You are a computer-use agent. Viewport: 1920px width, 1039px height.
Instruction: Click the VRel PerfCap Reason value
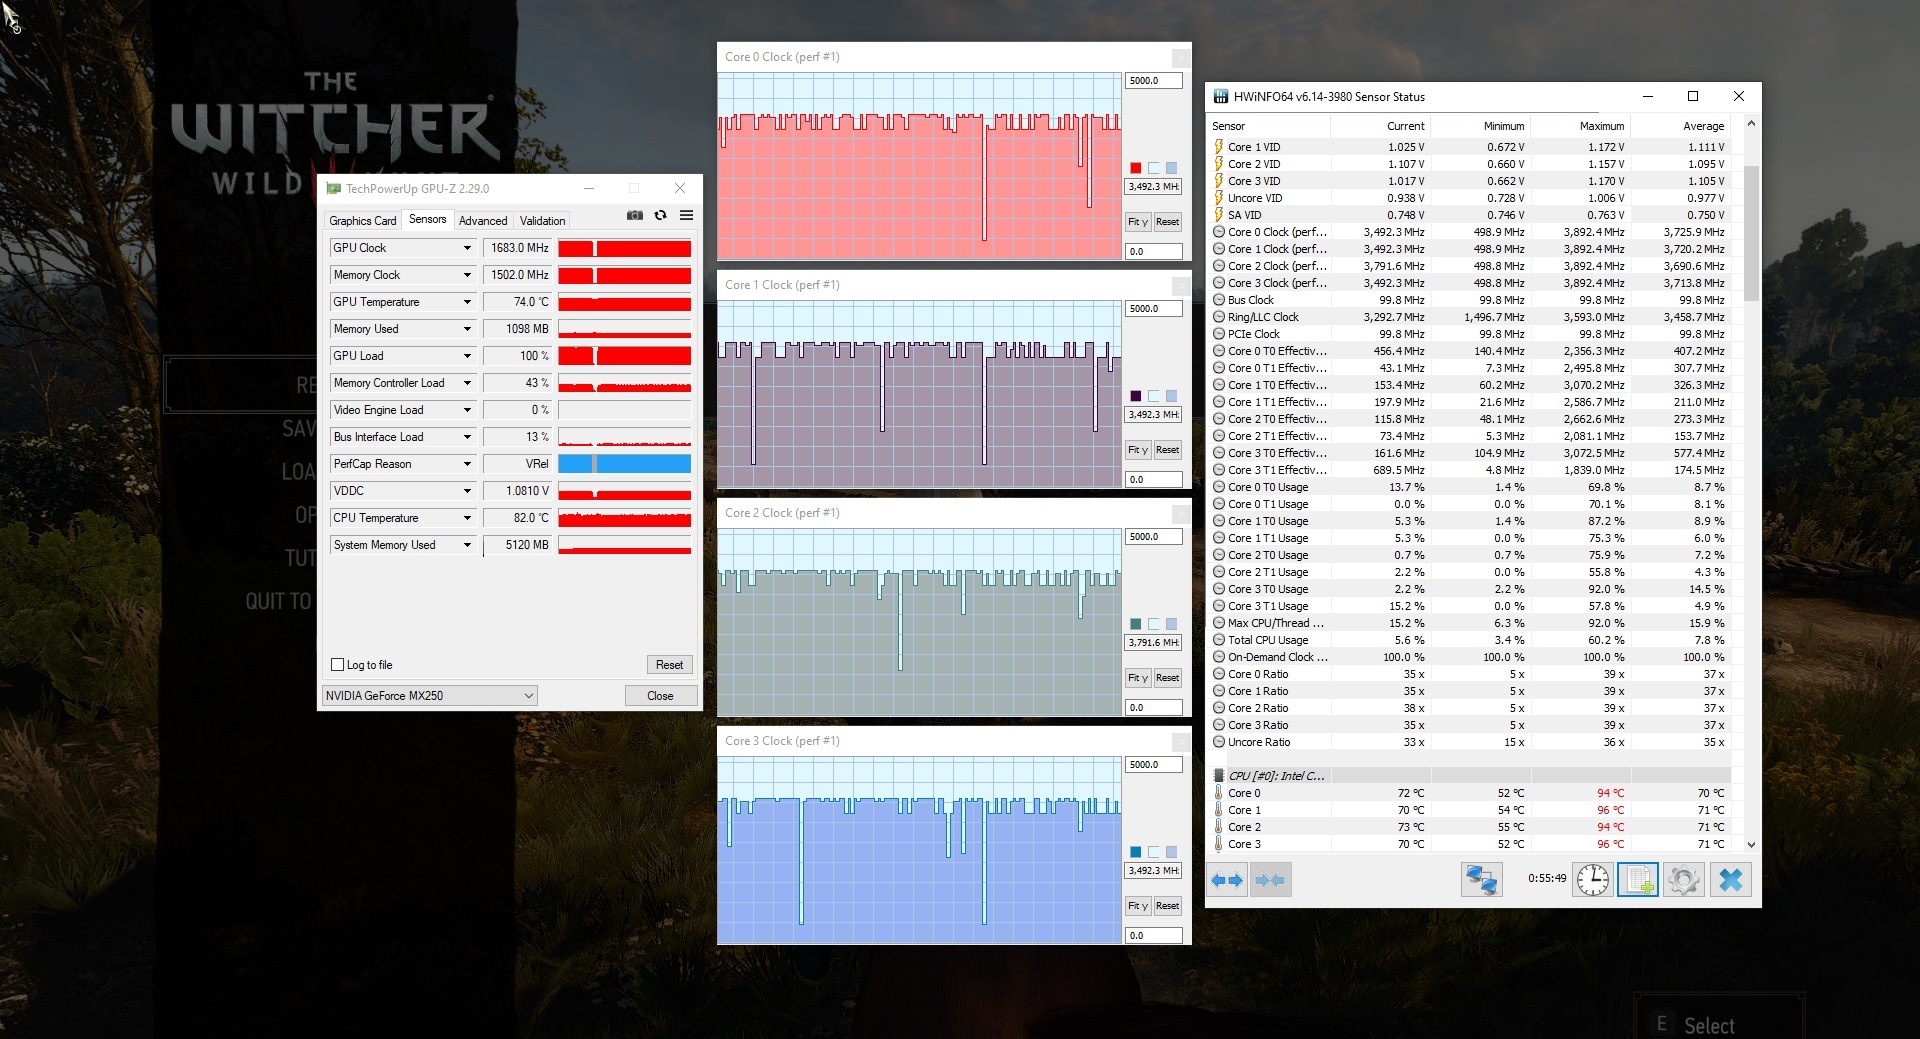[518, 464]
